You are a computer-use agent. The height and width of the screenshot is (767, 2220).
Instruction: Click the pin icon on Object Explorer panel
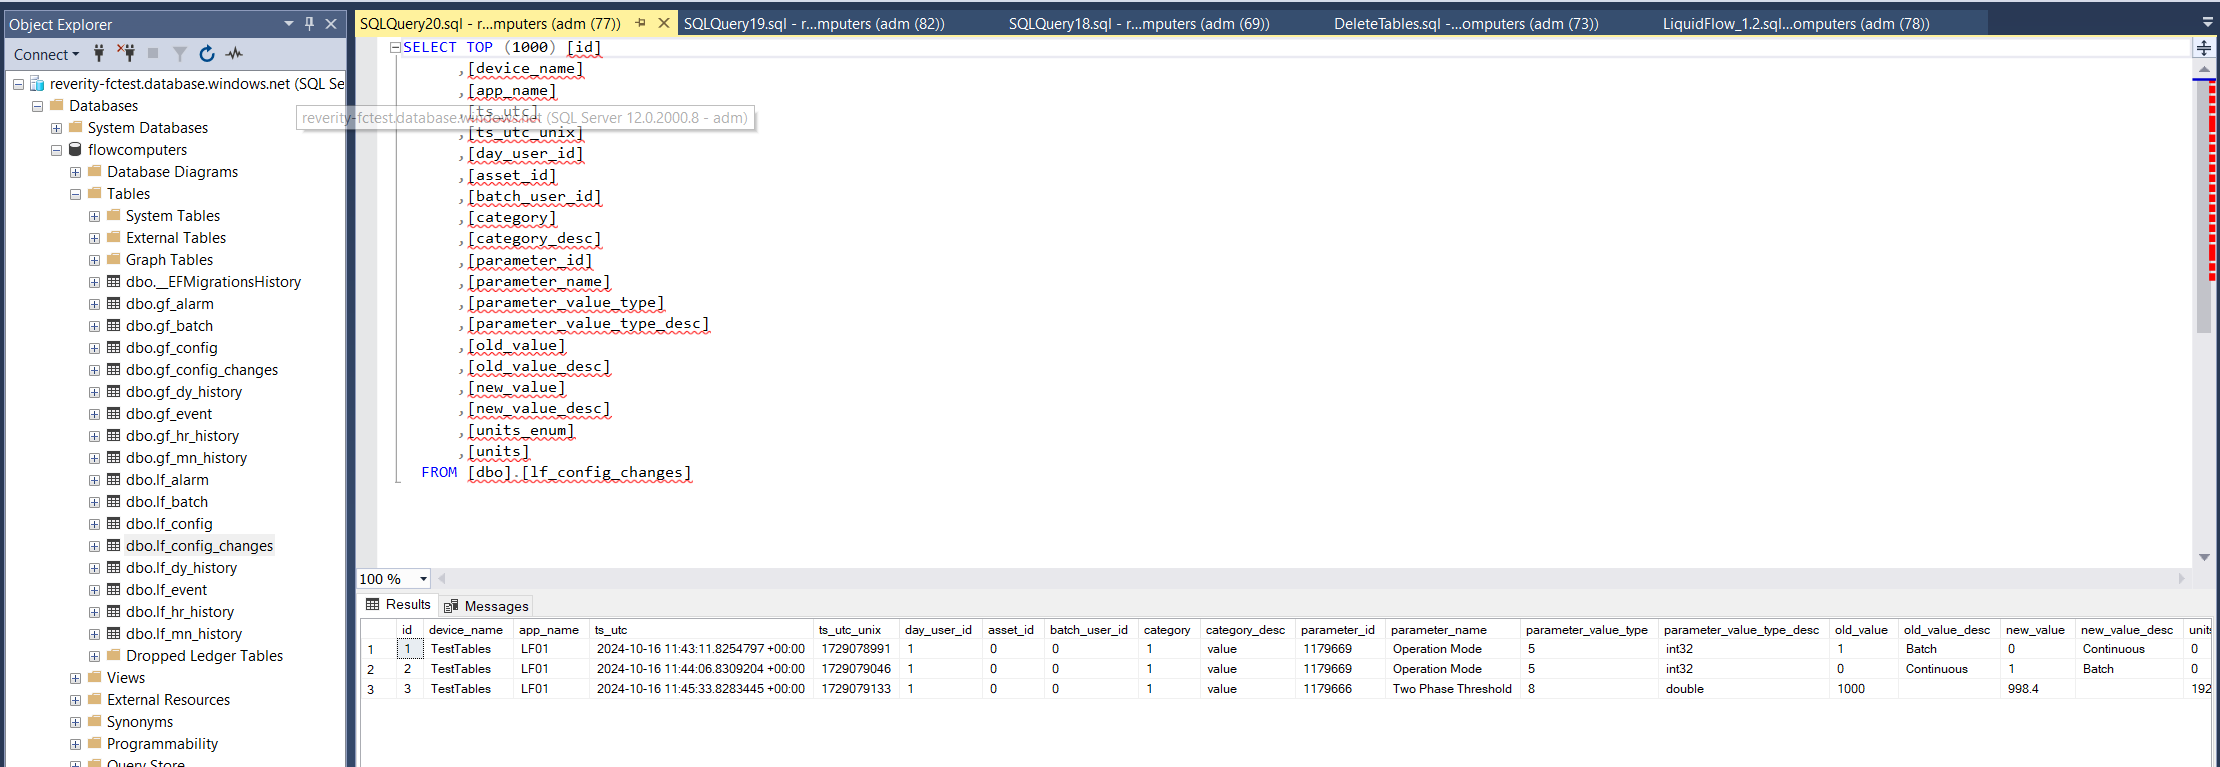310,24
